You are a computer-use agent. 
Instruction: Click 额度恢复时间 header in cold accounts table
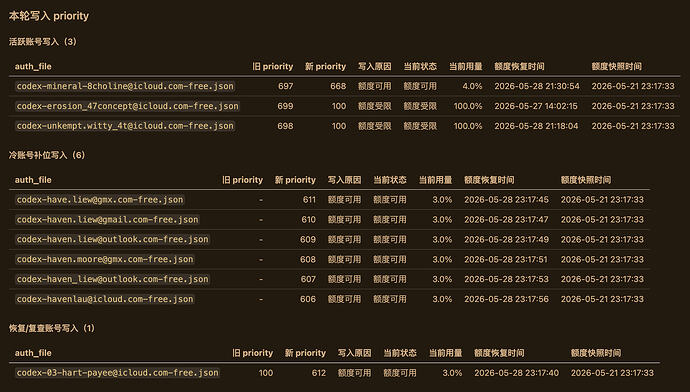click(489, 180)
